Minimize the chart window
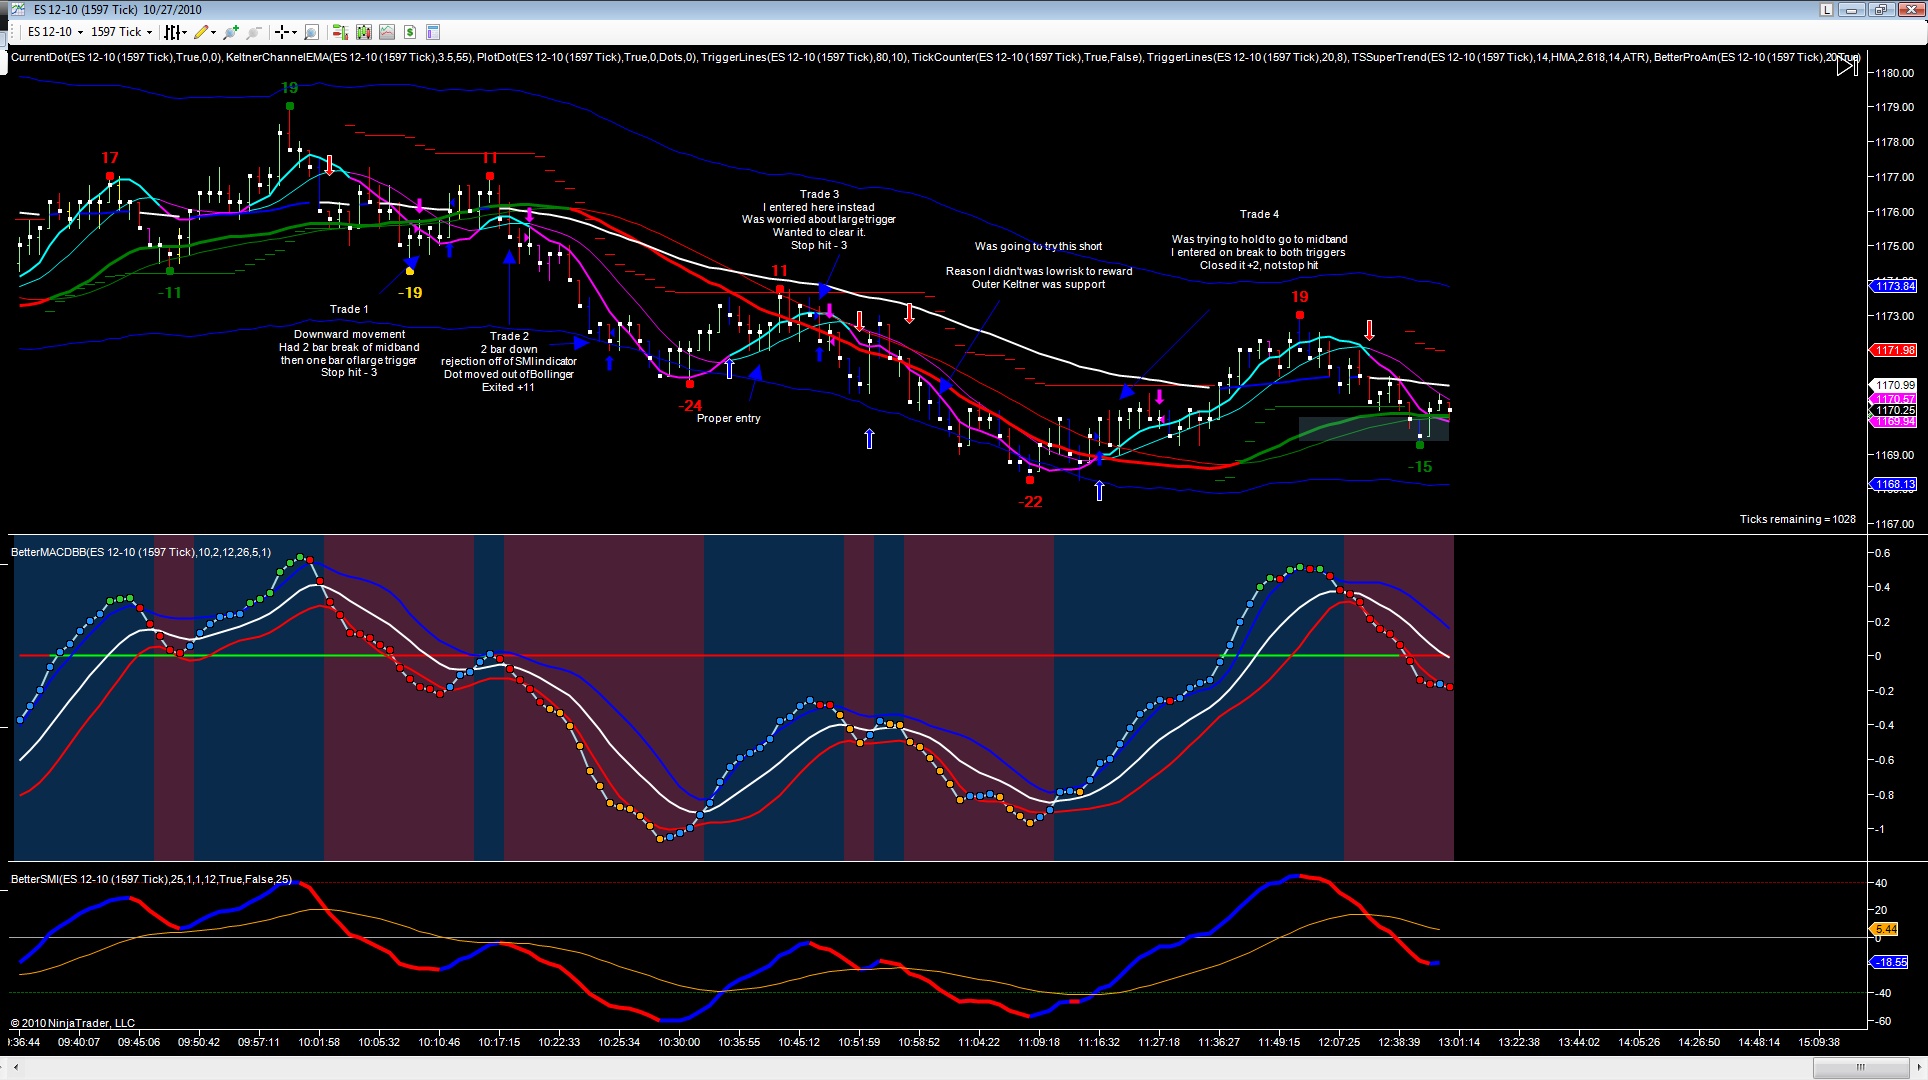 point(1852,10)
